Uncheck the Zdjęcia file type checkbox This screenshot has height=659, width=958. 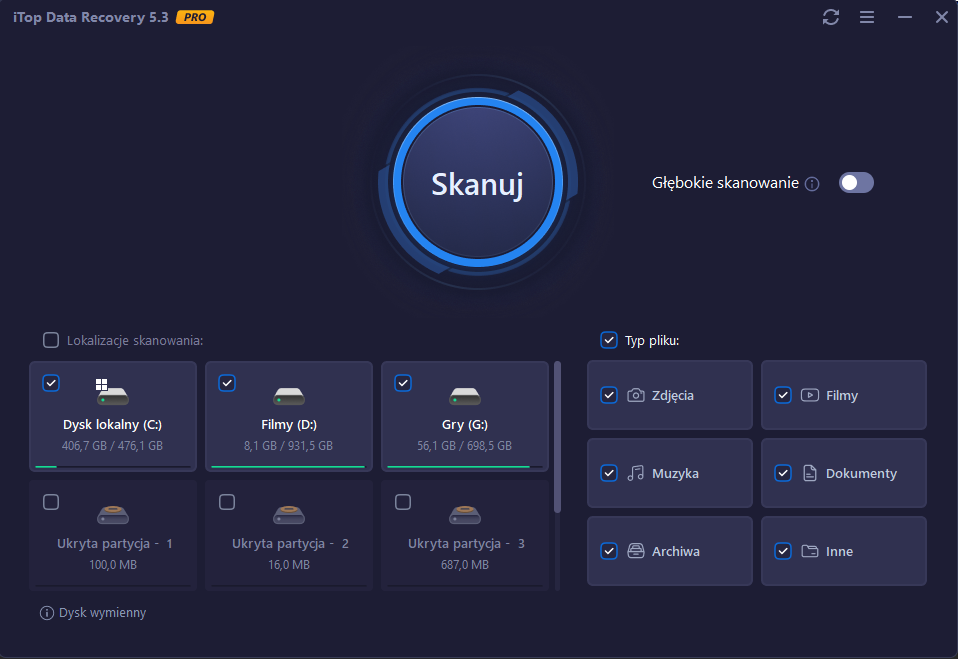(609, 395)
